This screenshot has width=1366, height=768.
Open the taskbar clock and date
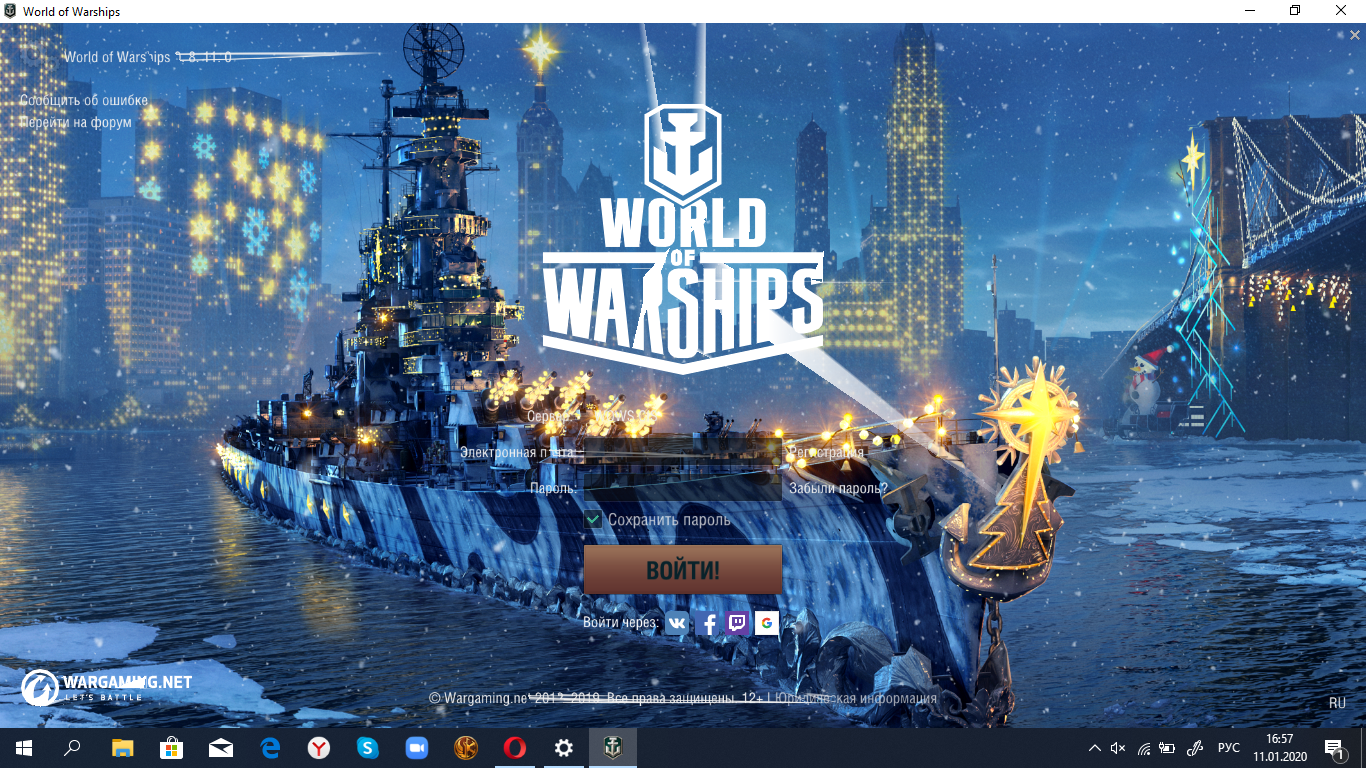[x=1280, y=748]
